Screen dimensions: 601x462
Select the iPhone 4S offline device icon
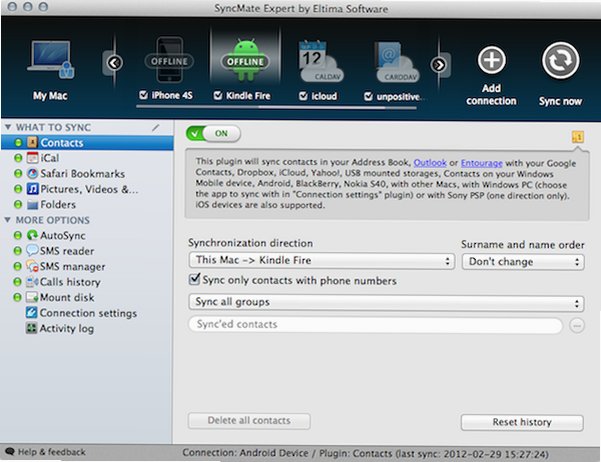(x=169, y=60)
